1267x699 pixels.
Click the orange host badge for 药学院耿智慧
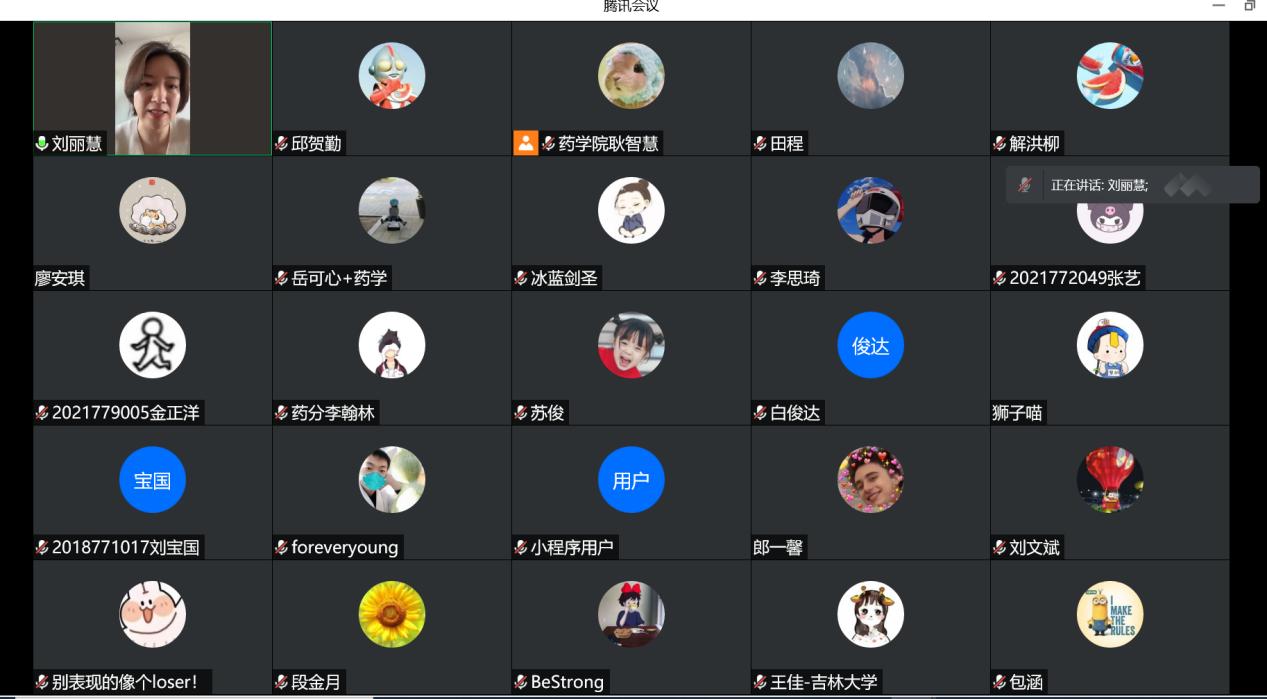click(x=525, y=143)
